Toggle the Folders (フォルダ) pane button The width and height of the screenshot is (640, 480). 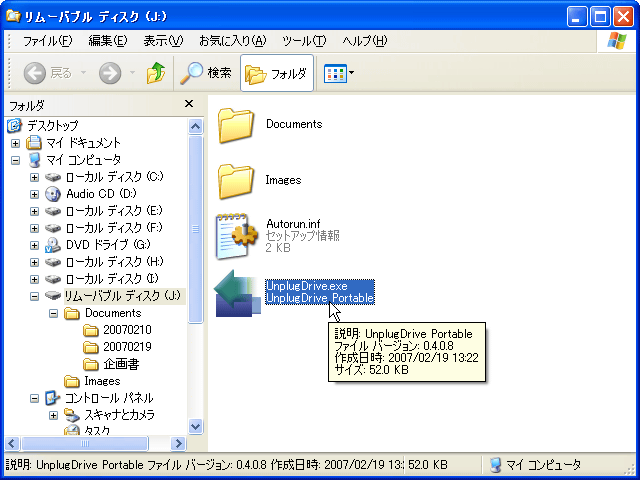click(277, 73)
